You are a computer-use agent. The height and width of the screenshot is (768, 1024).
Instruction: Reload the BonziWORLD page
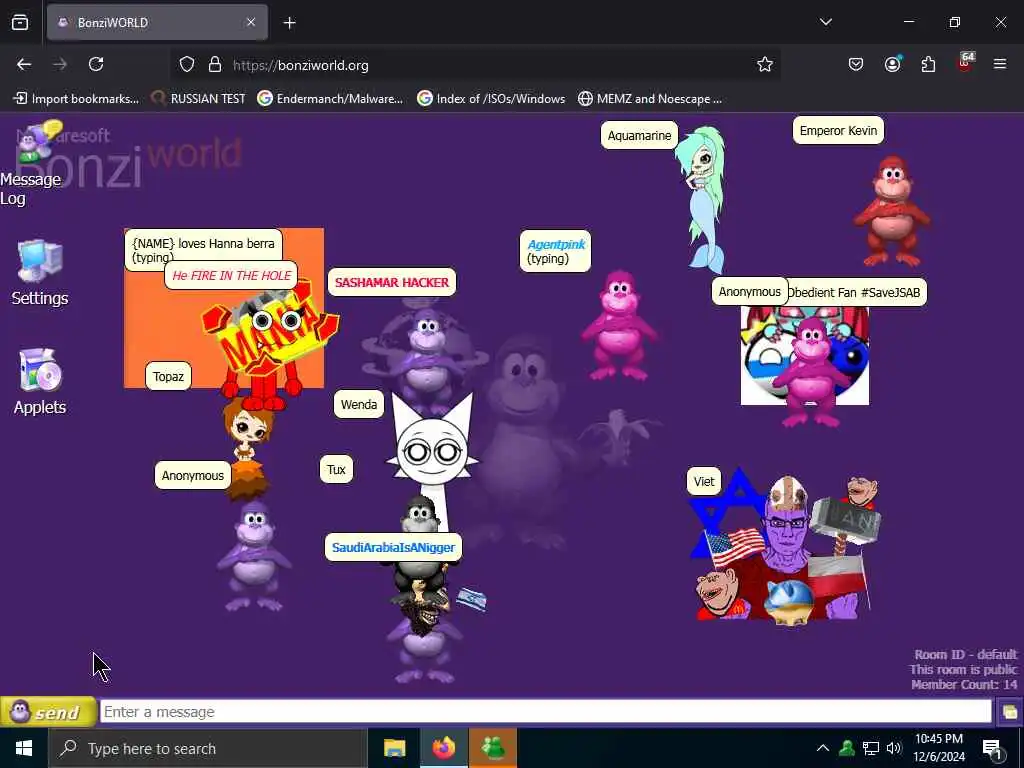tap(96, 64)
